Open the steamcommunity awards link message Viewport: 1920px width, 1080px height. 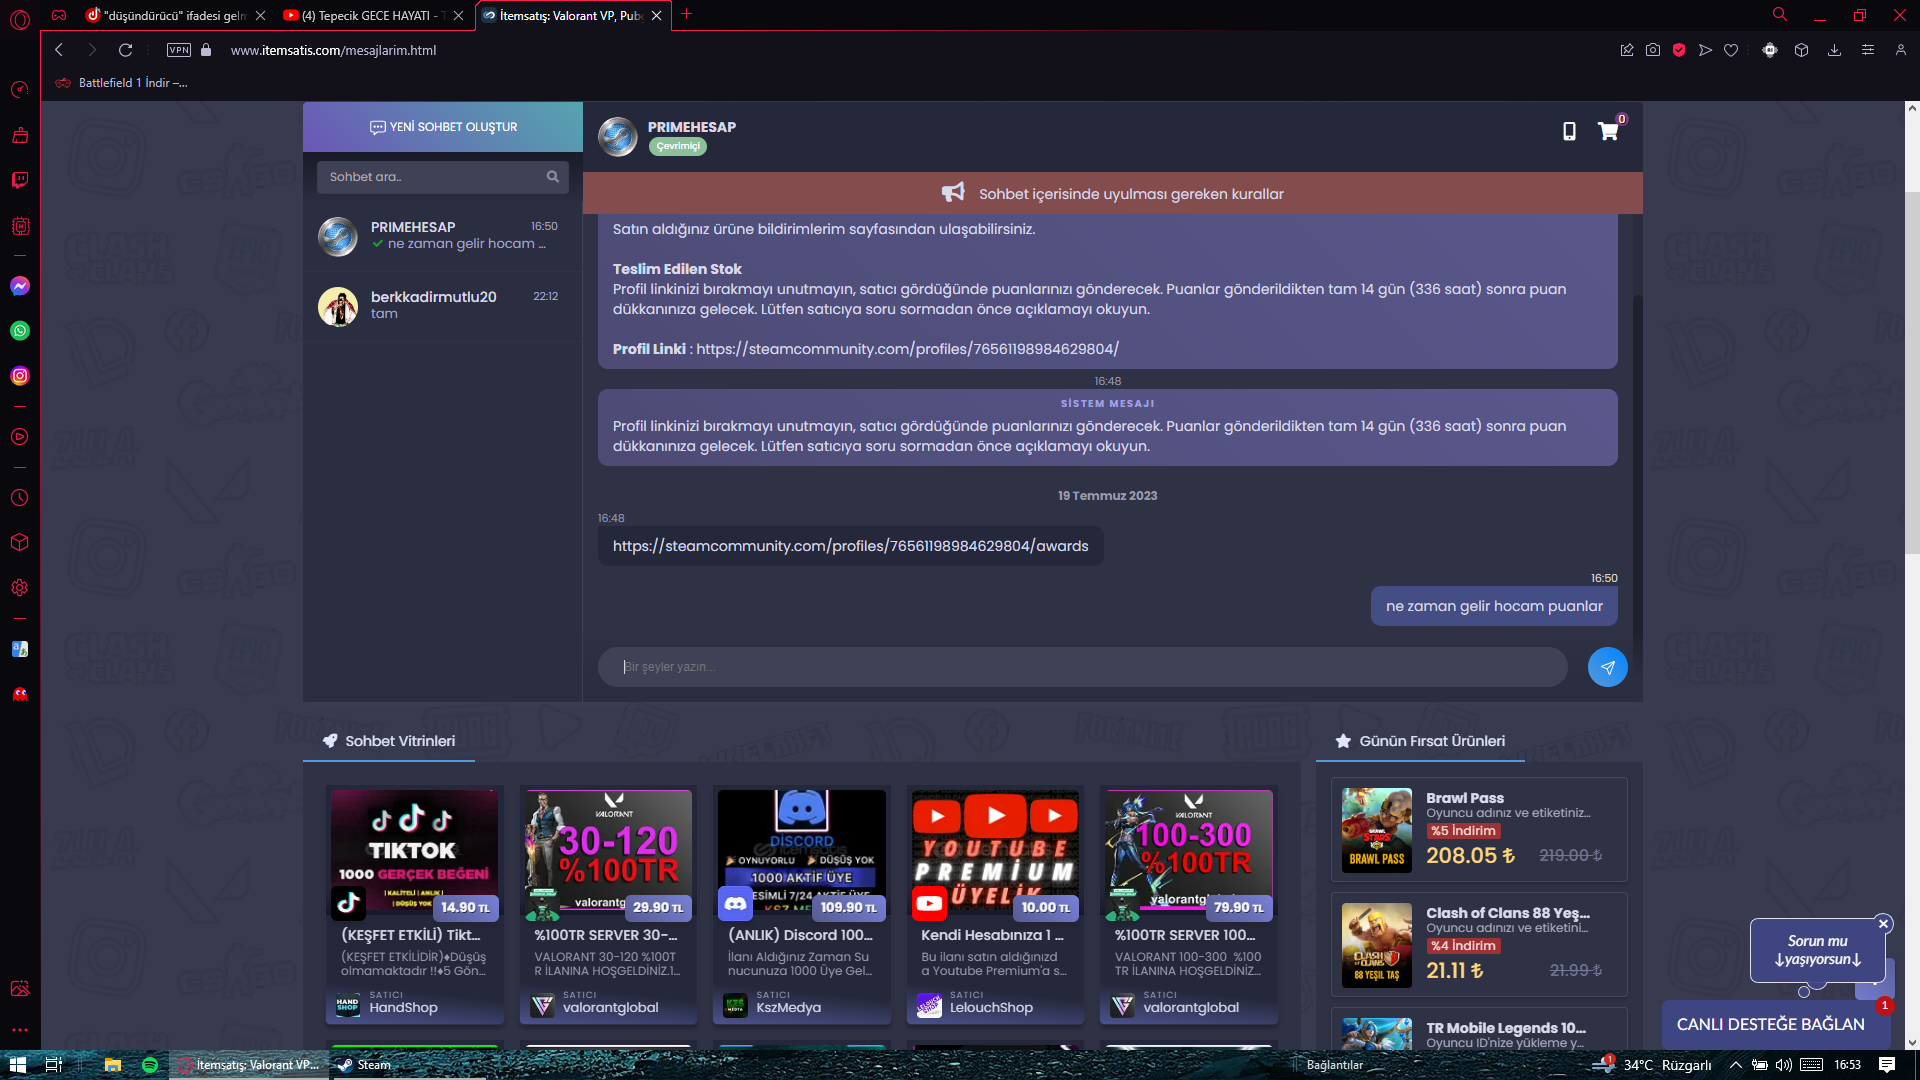pos(850,546)
